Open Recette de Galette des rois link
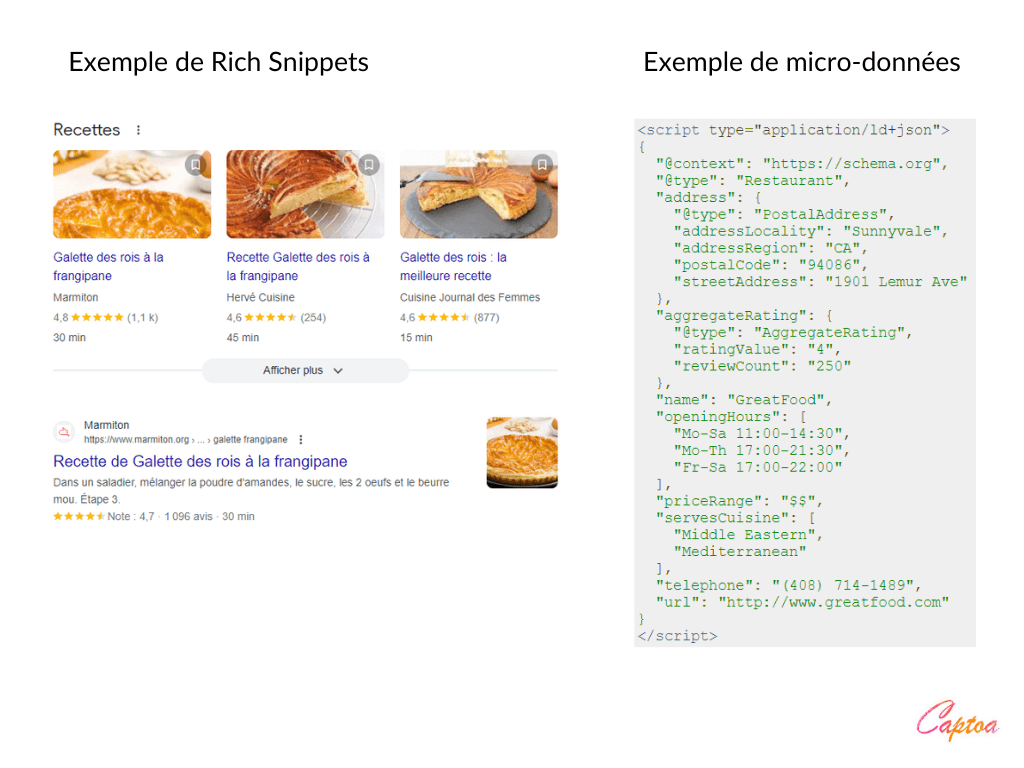Screen dimensions: 1024x768 200,461
